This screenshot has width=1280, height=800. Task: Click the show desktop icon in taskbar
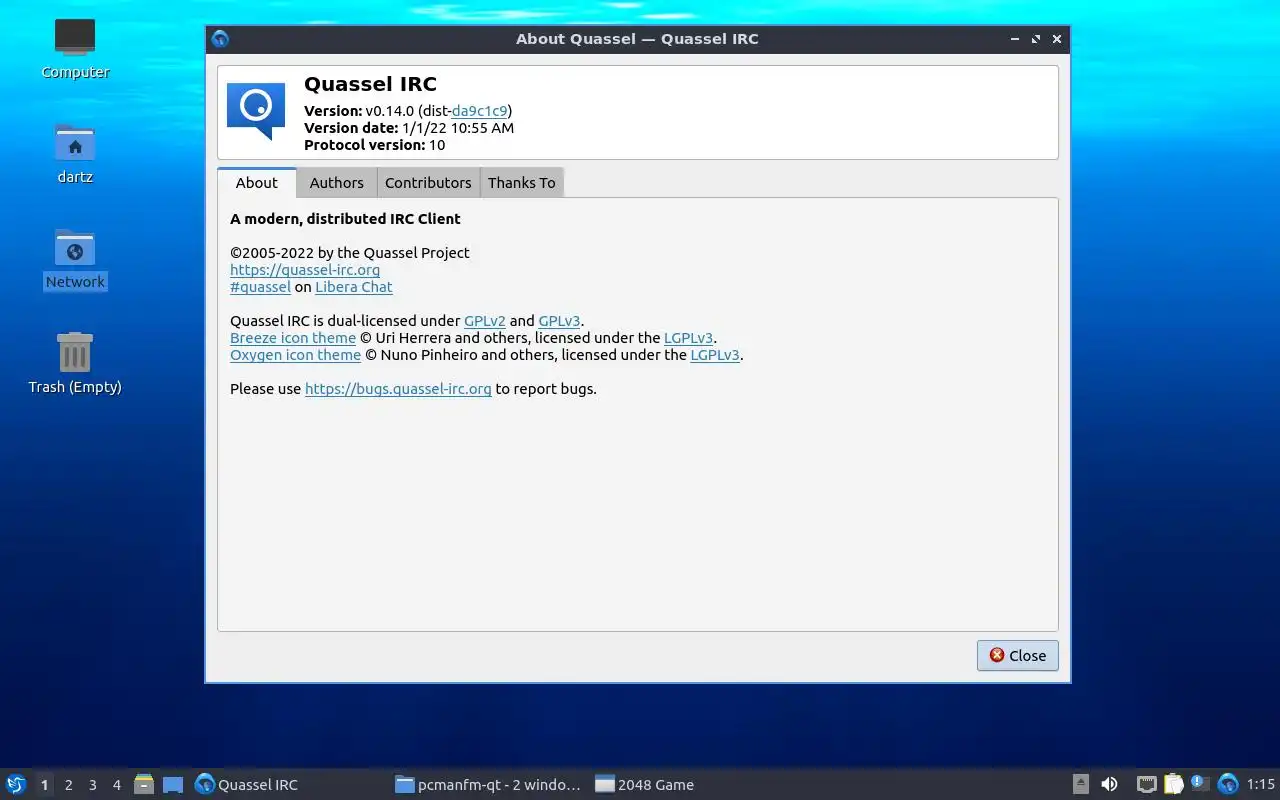click(173, 784)
